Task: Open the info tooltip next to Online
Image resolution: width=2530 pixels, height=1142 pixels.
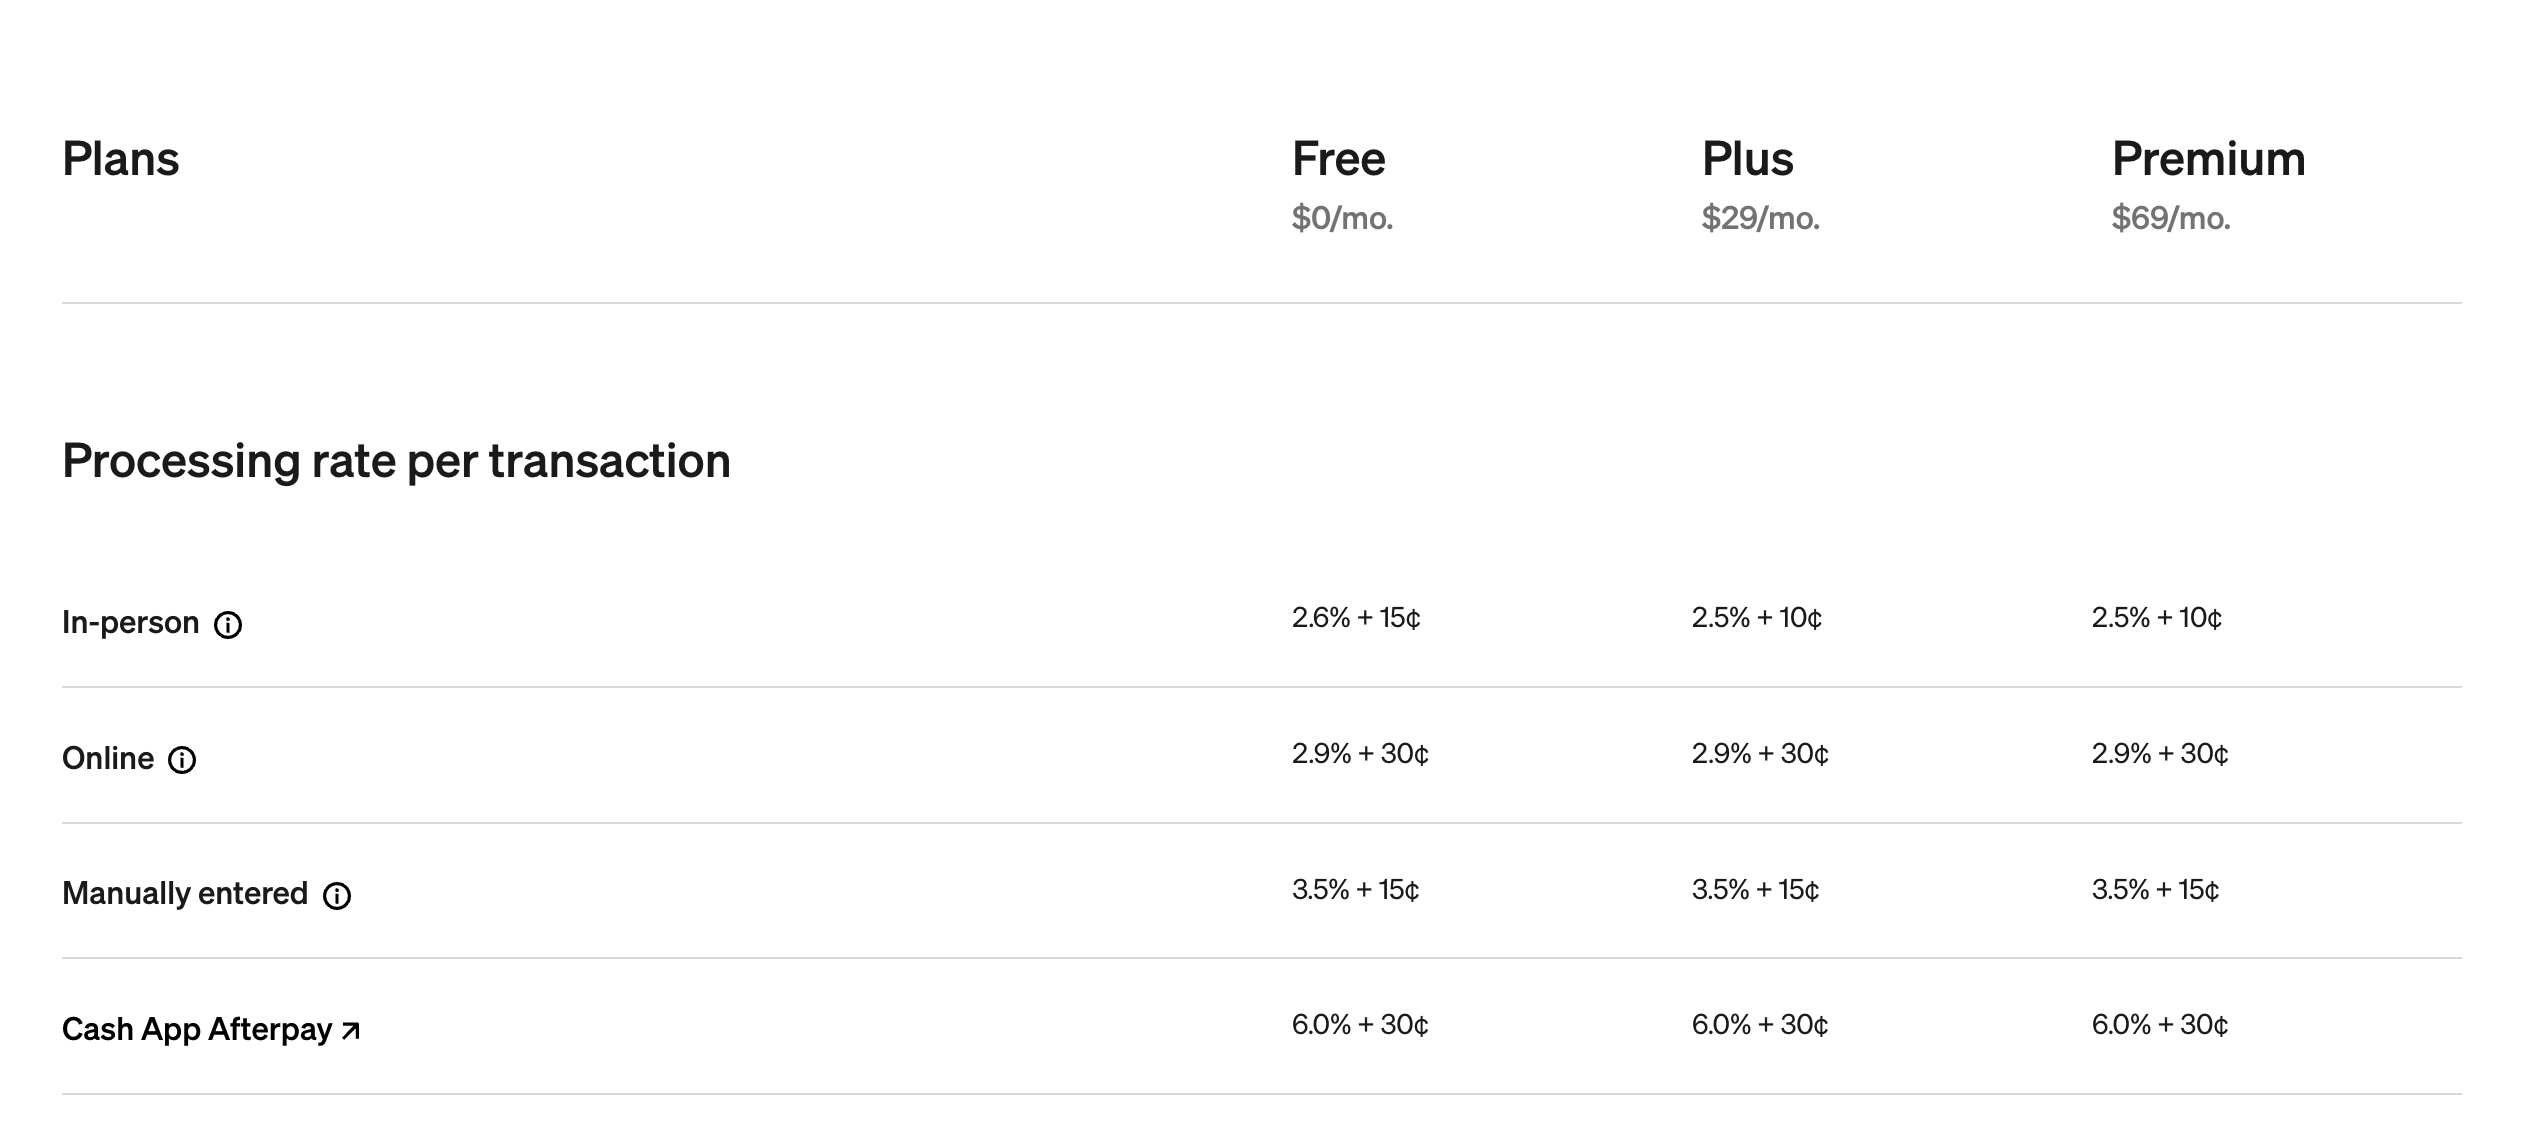Action: click(x=182, y=760)
